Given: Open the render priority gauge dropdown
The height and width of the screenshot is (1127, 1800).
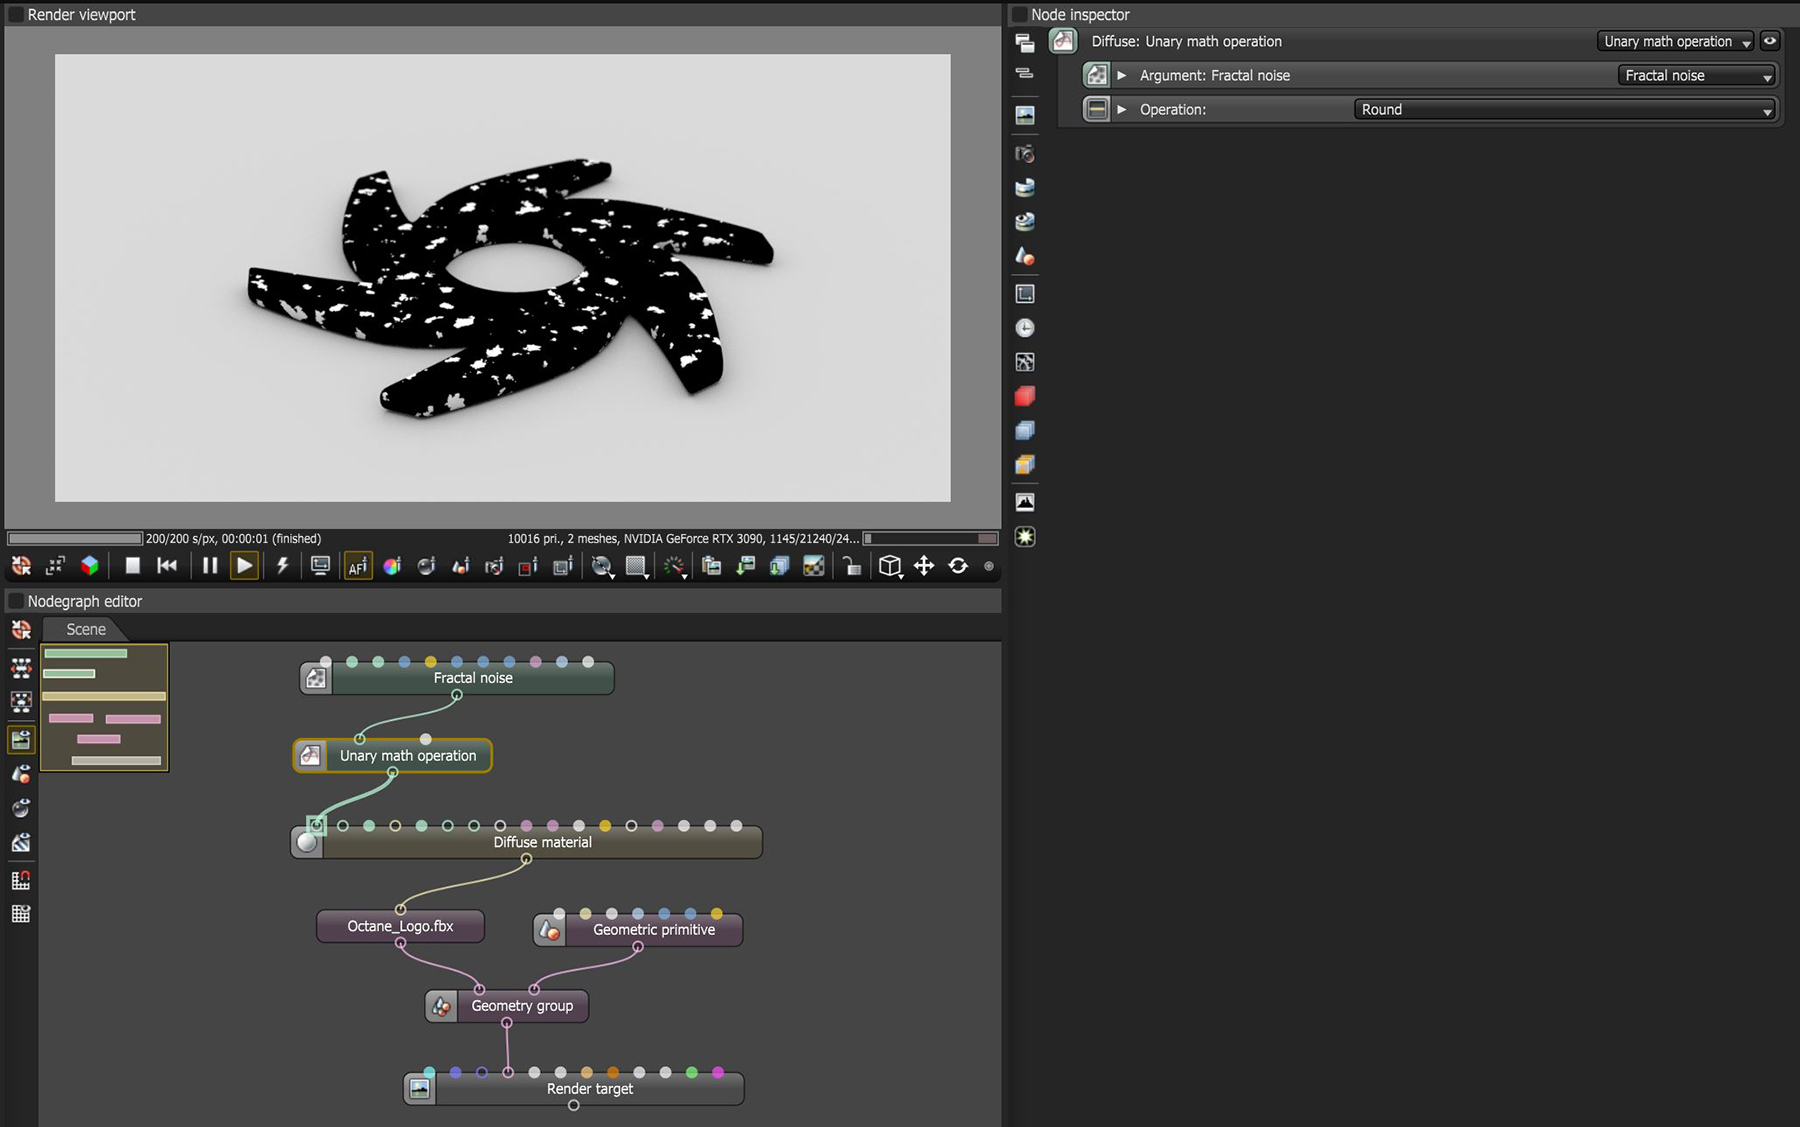Looking at the screenshot, I should pos(676,567).
